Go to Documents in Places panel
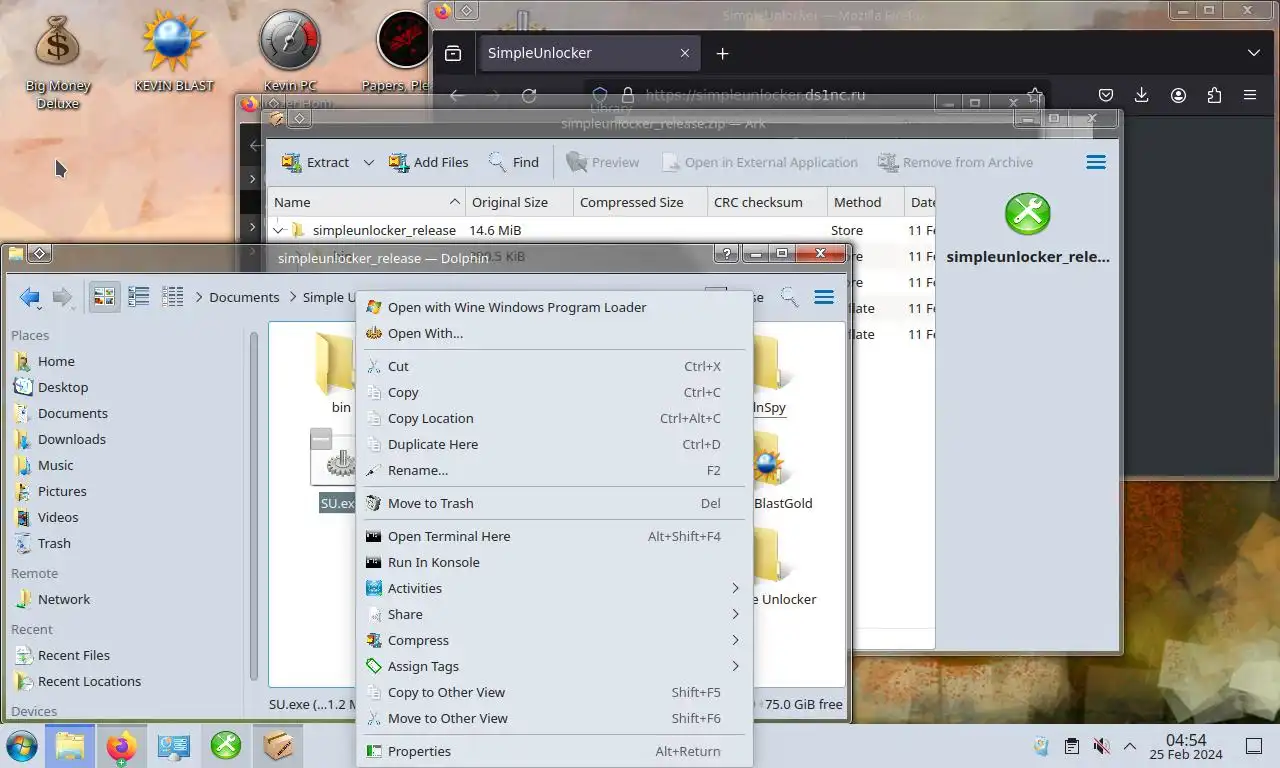Viewport: 1280px width, 768px height. point(125,413)
